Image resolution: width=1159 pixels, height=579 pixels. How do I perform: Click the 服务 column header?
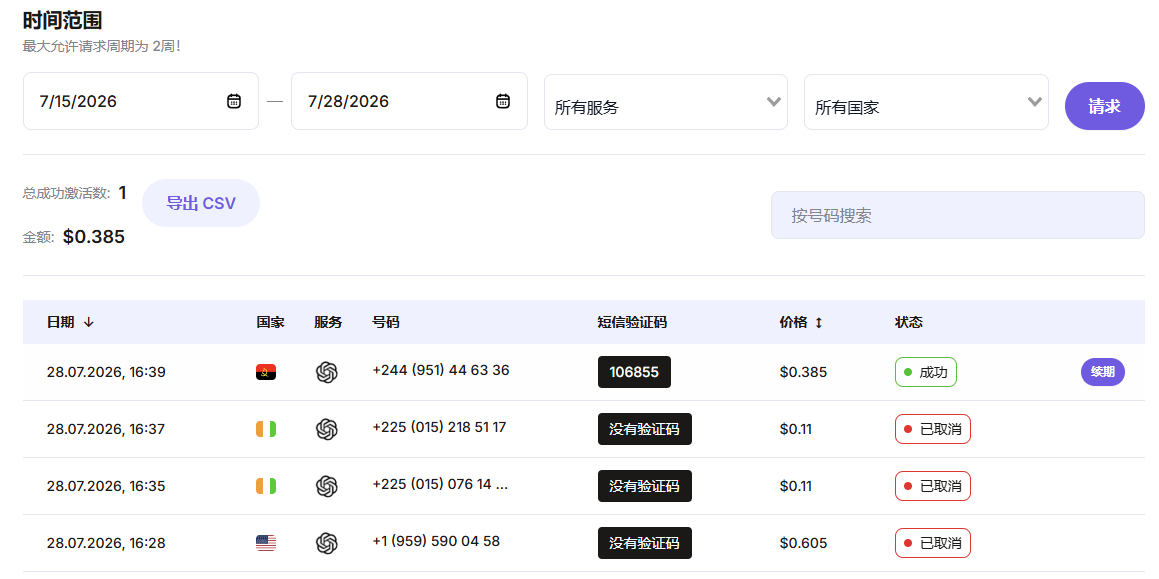328,322
